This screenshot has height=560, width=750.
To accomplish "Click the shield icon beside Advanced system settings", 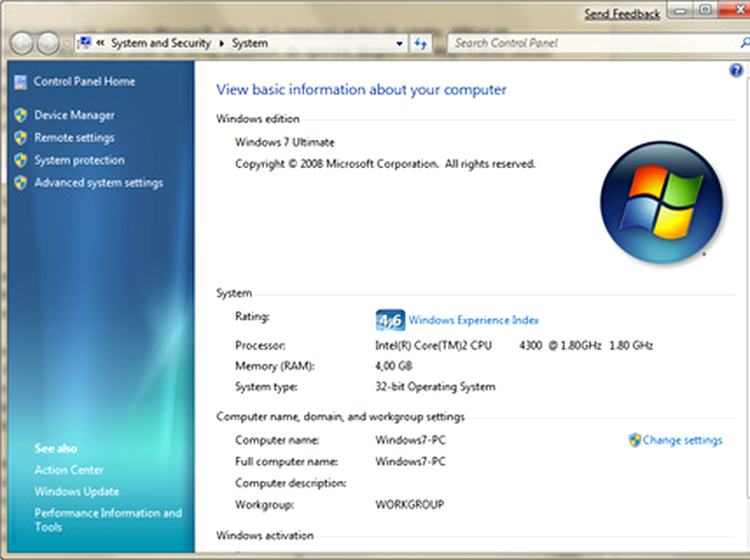I will (x=20, y=183).
